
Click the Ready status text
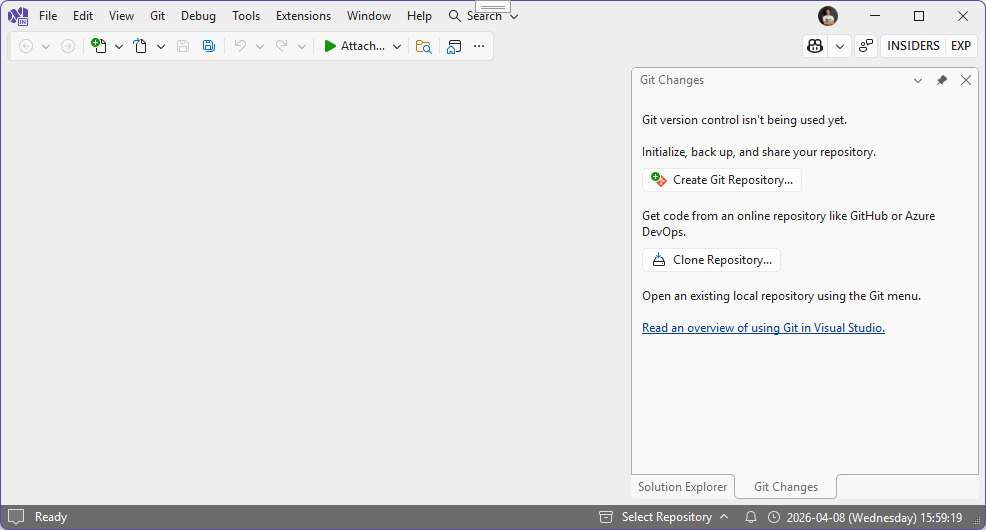[x=51, y=517]
